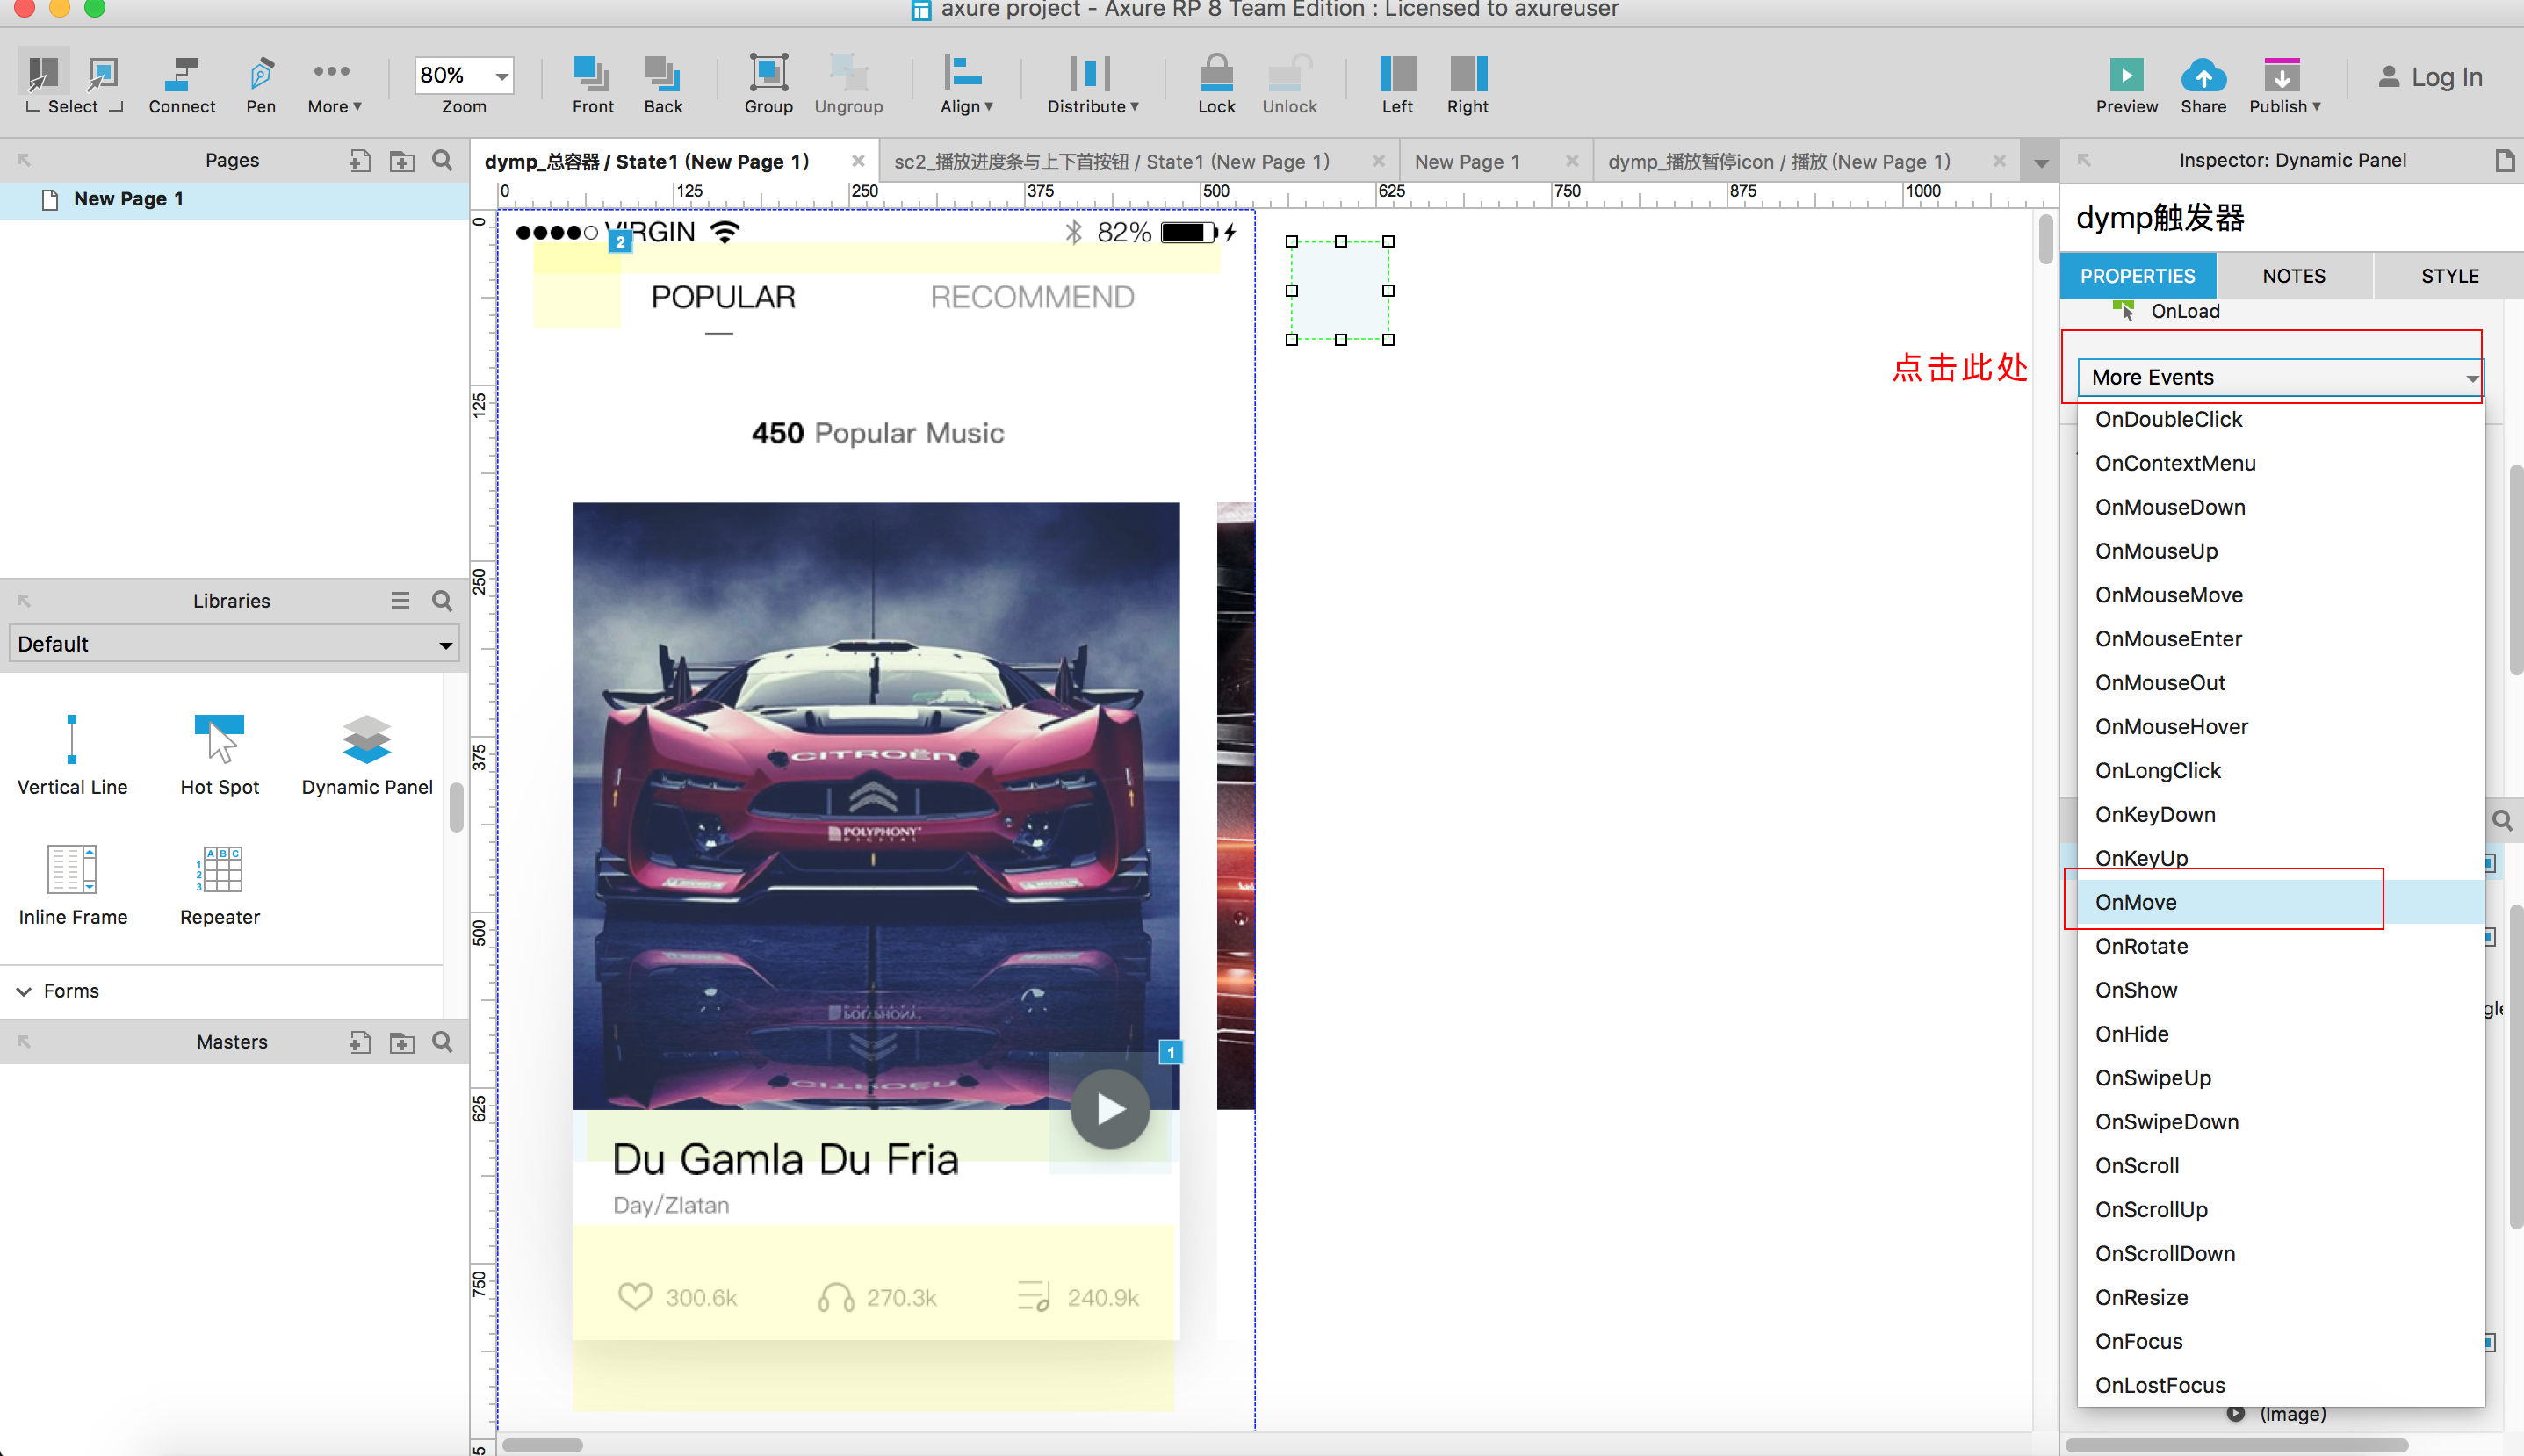This screenshot has width=2524, height=1456.
Task: Open Libraries options menu icon
Action: click(400, 600)
